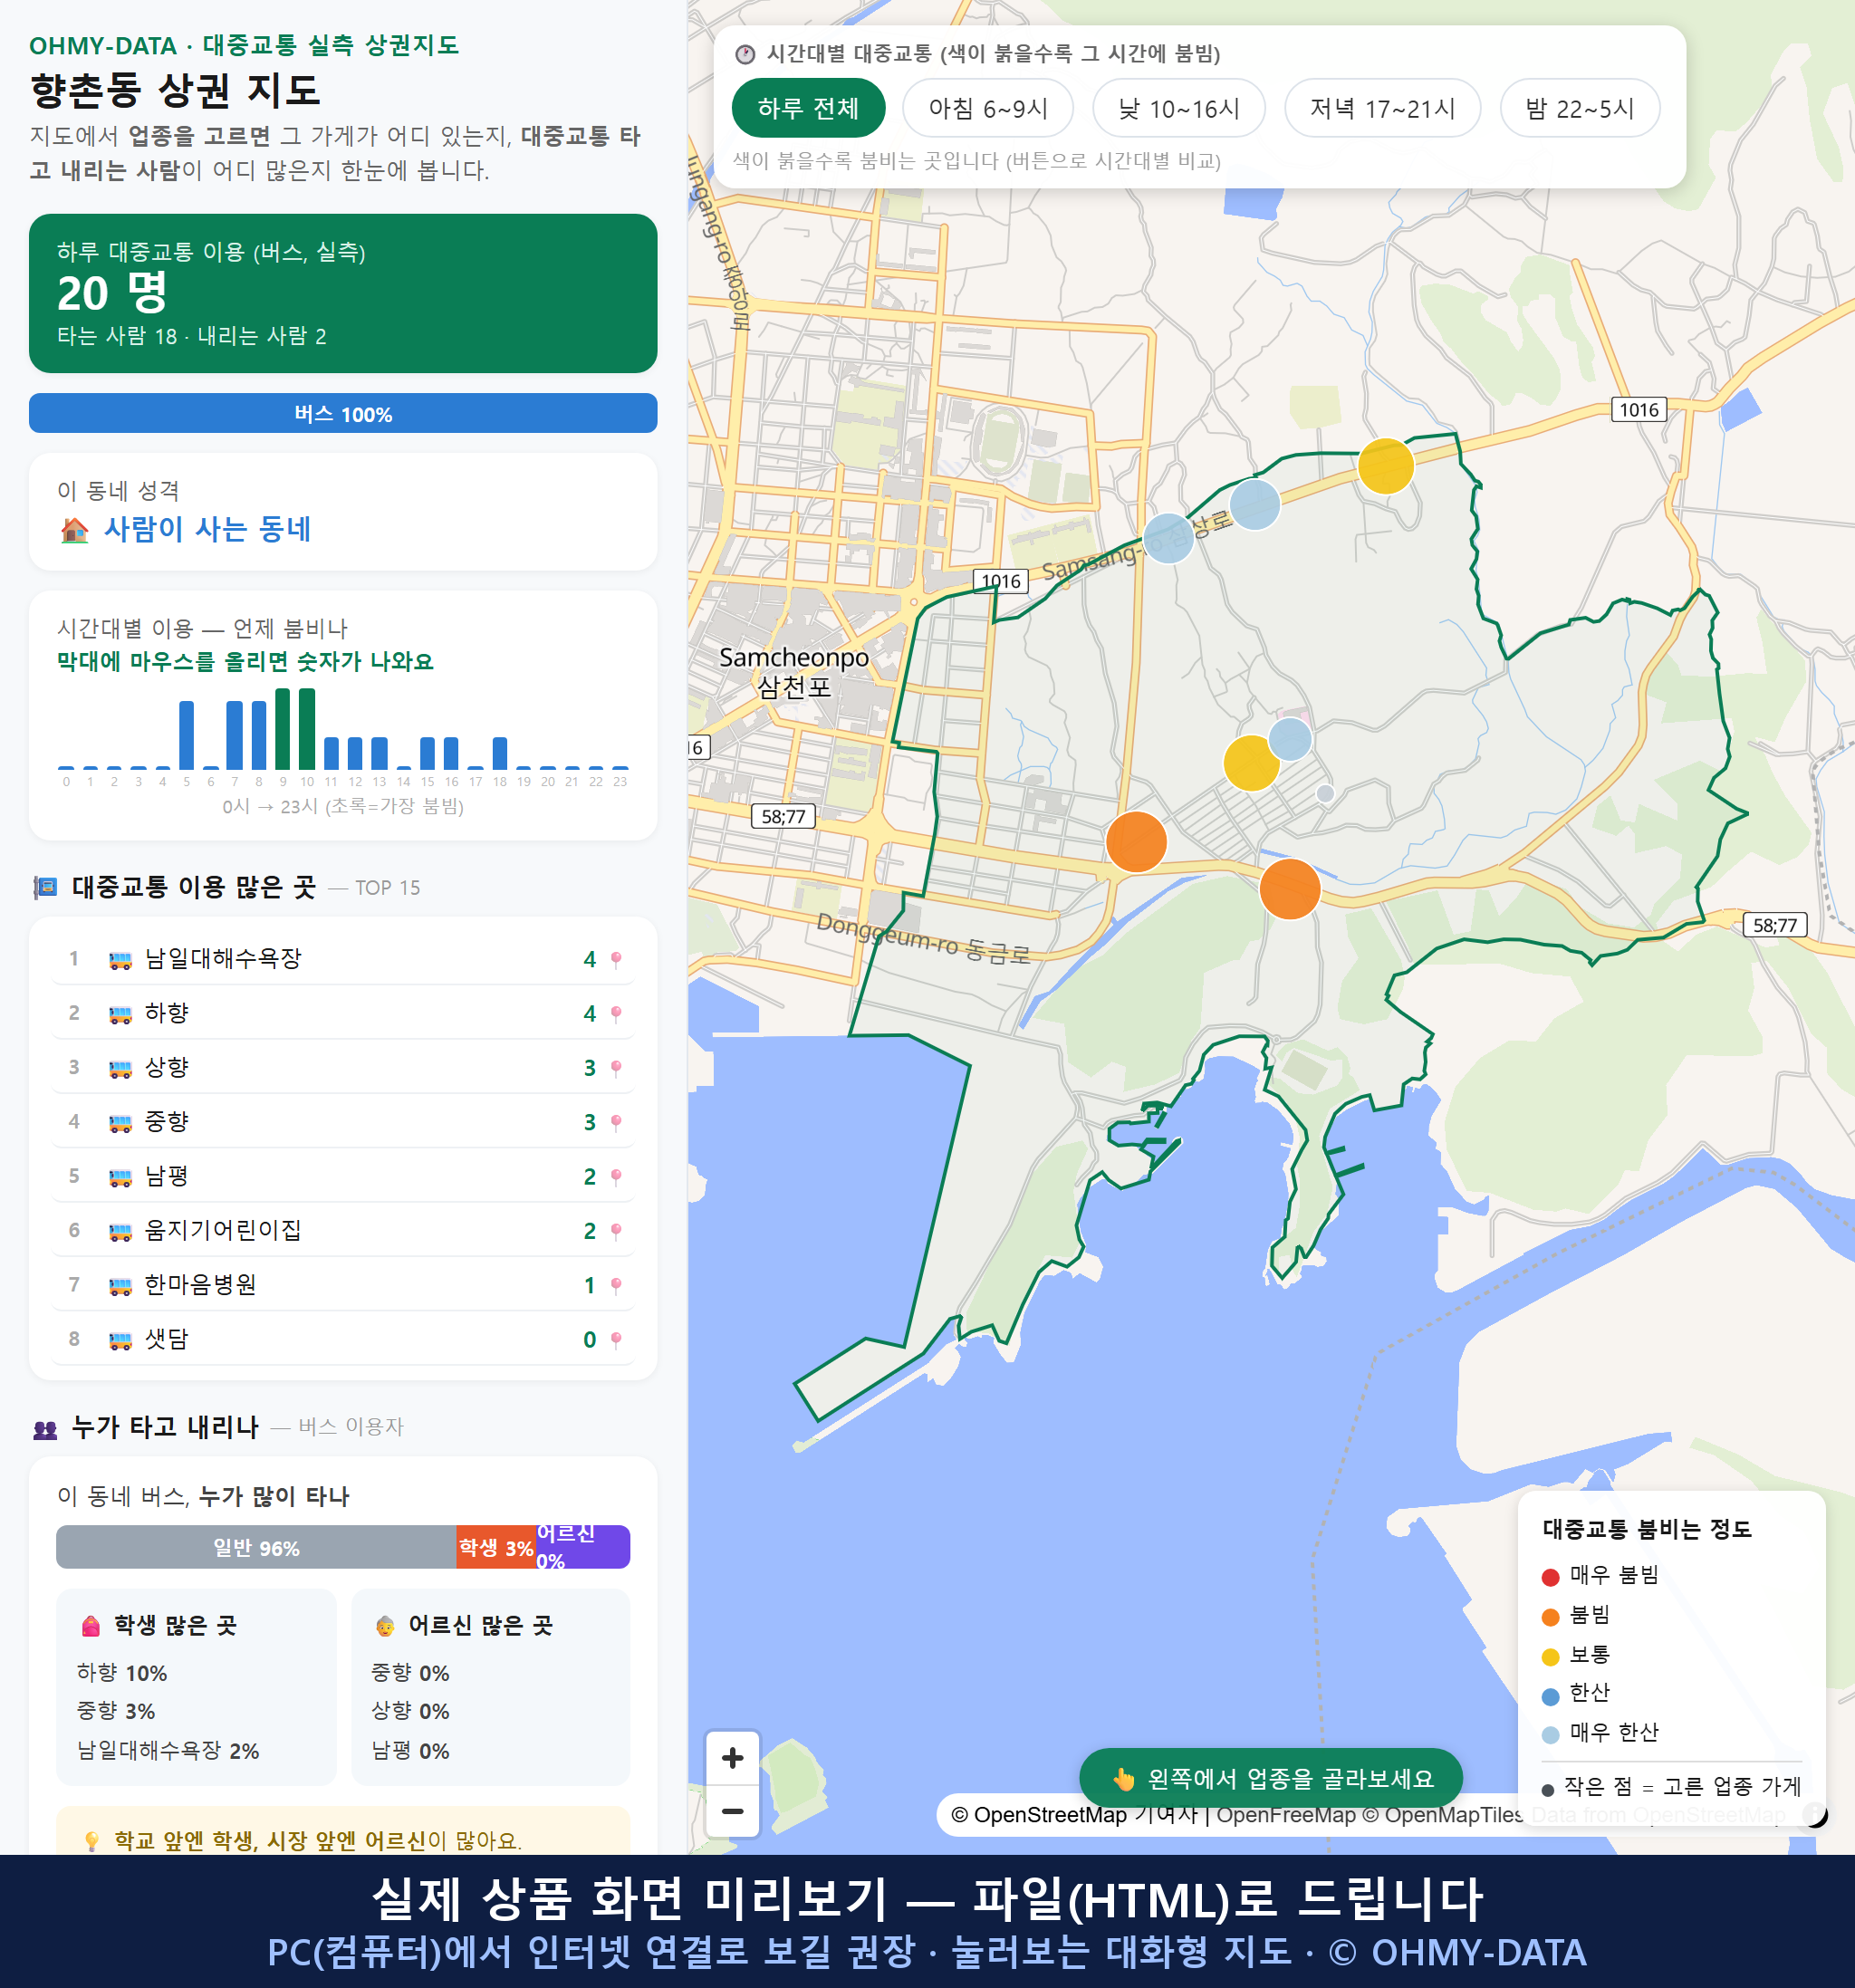Image resolution: width=1855 pixels, height=1988 pixels.
Task: Click the pin icon in 중향 row
Action: pyautogui.click(x=616, y=1122)
